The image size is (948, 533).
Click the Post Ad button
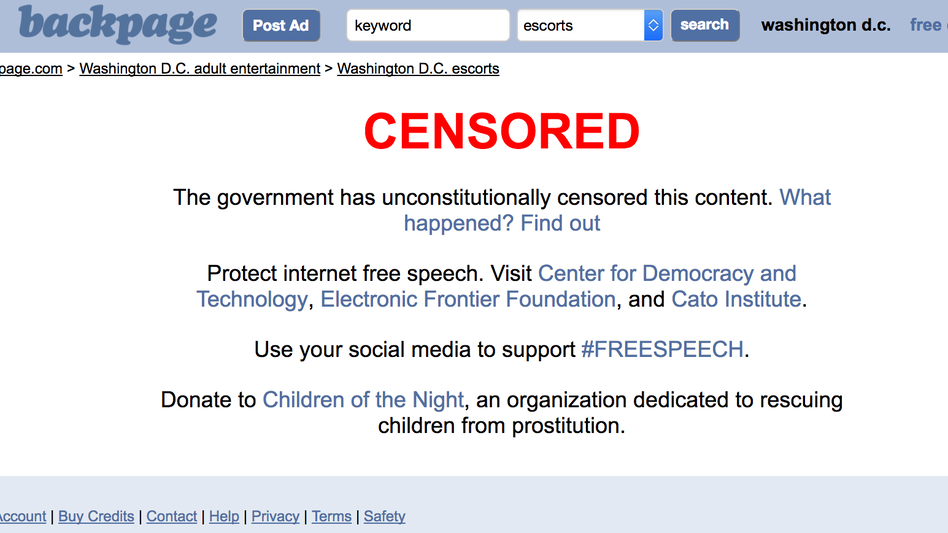(x=281, y=25)
